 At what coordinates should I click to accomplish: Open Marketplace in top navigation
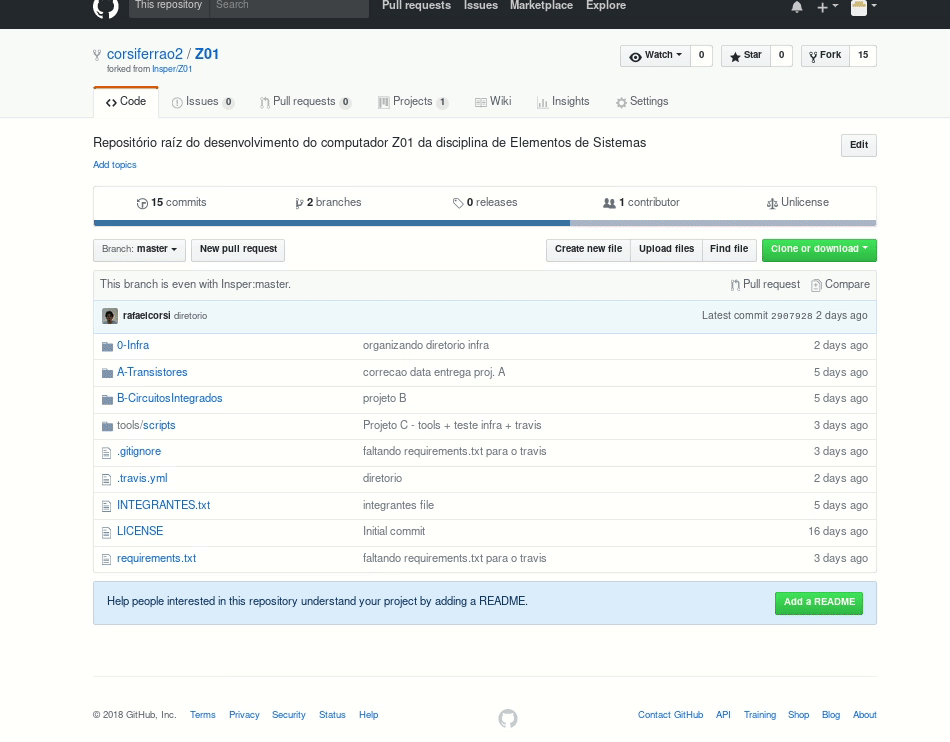coord(541,5)
